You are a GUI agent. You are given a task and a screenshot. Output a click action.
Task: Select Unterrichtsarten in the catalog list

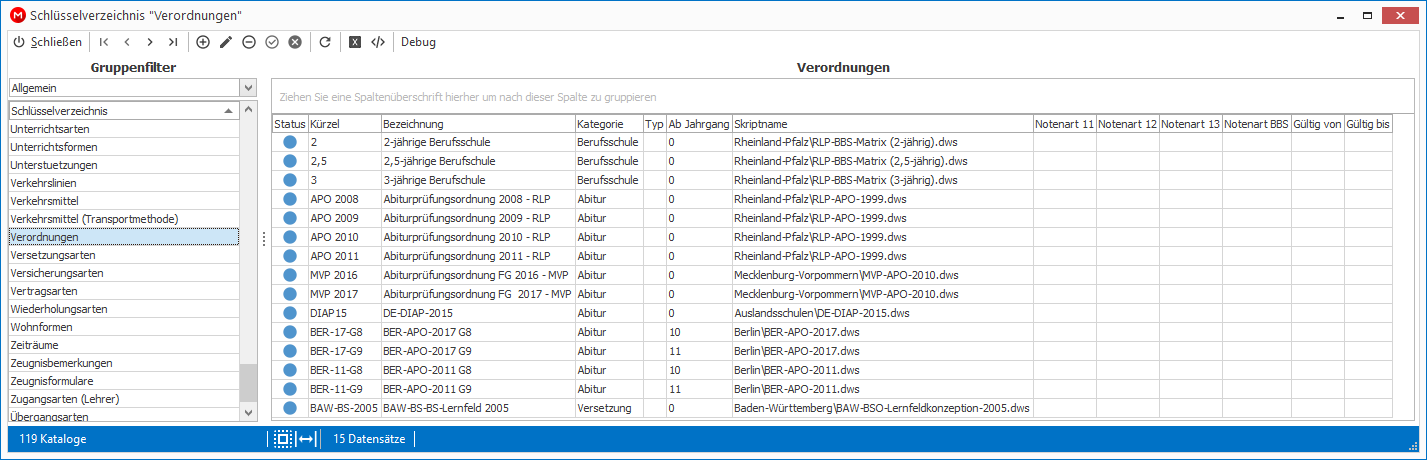pyautogui.click(x=124, y=129)
